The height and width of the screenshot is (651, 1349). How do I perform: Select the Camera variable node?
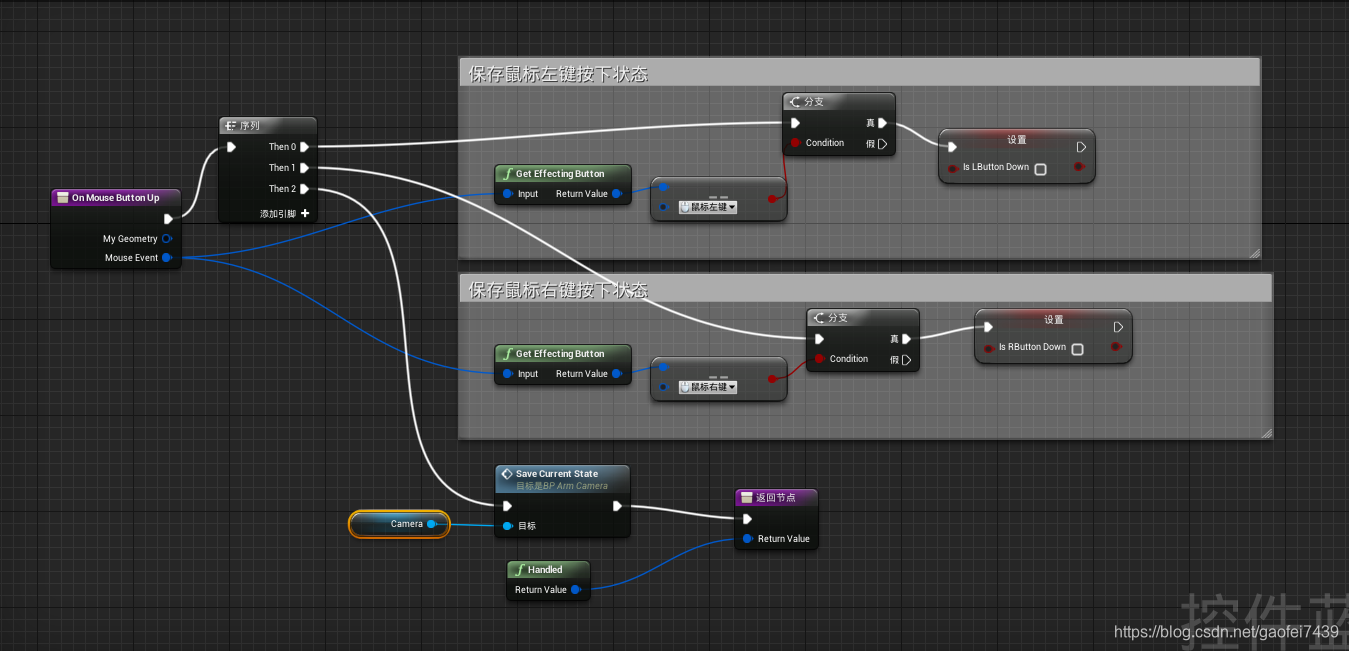(399, 524)
